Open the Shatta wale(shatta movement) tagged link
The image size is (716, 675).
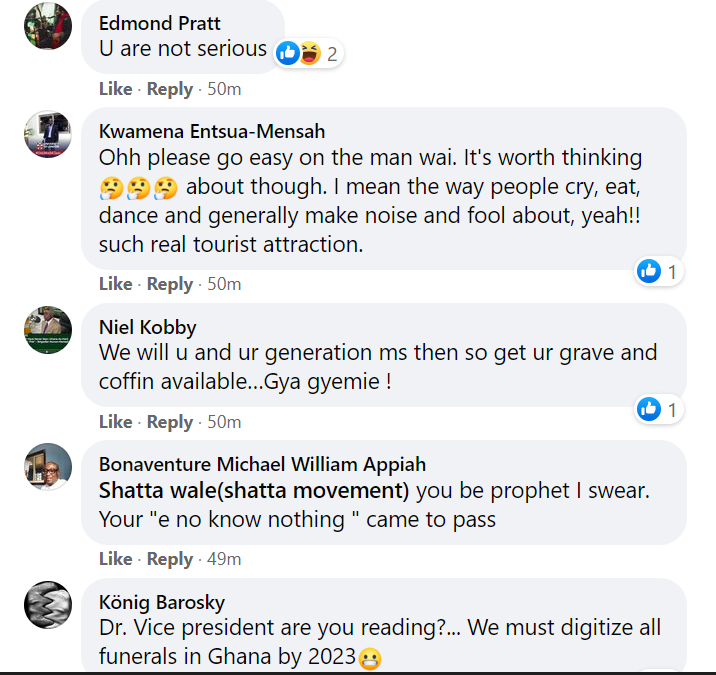(x=254, y=491)
